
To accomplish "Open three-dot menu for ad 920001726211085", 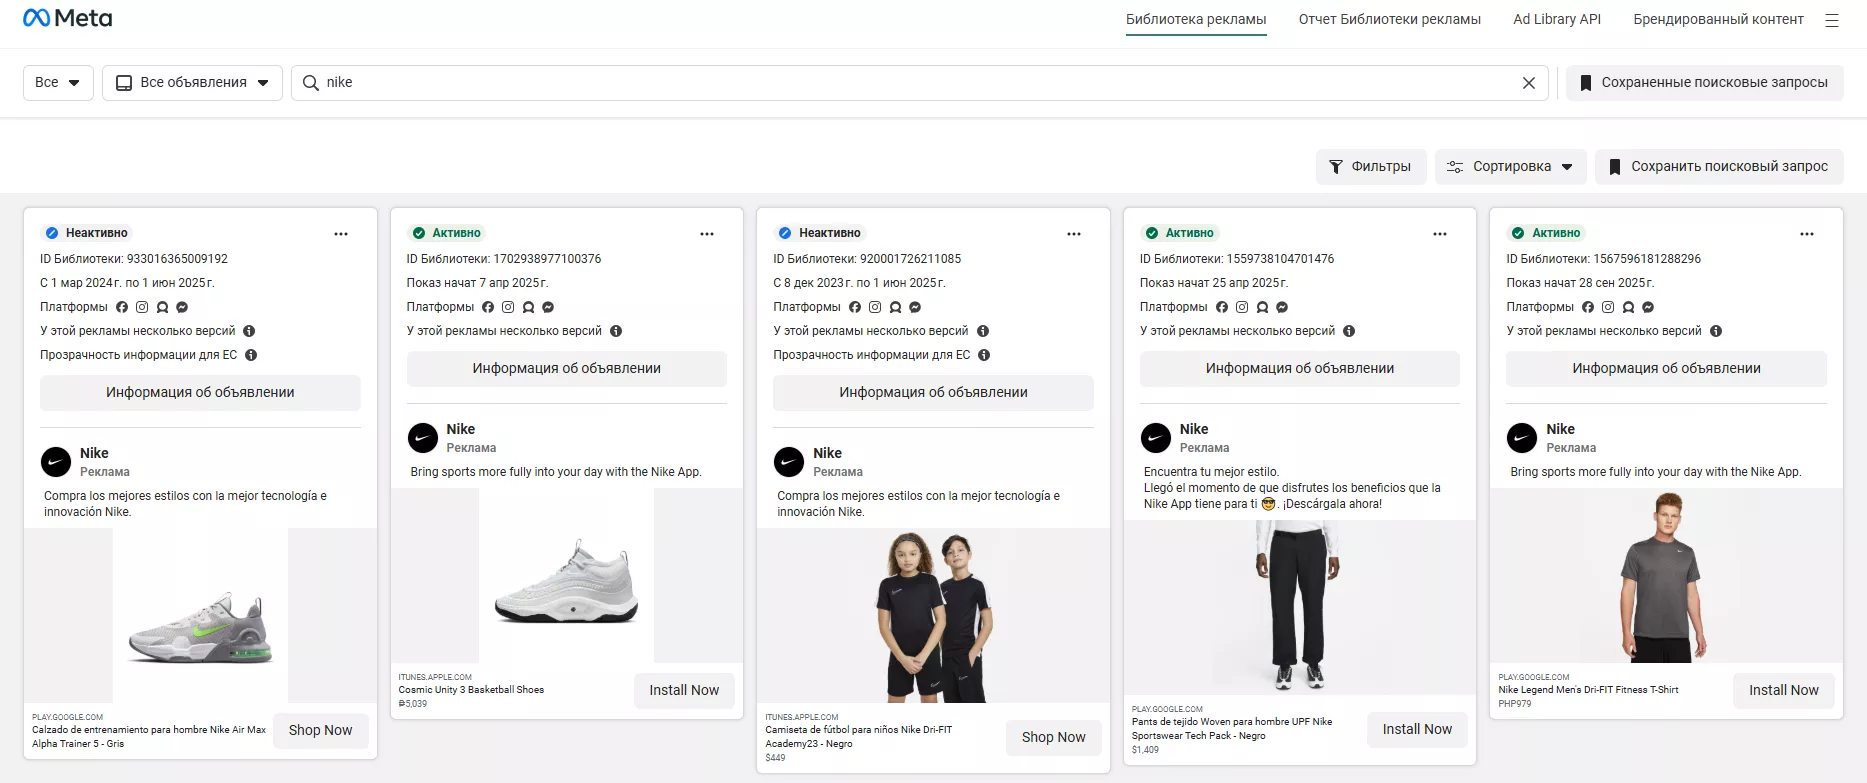I will pos(1074,234).
